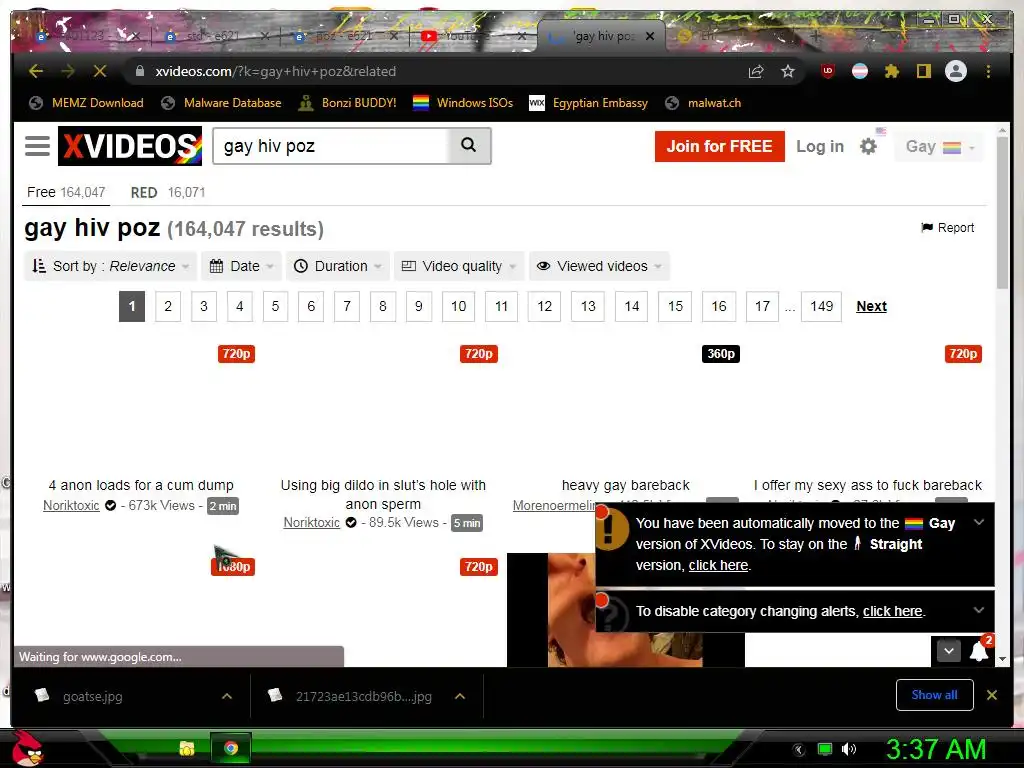The width and height of the screenshot is (1024, 768).
Task: Open the Viewed videos dropdown
Action: (599, 266)
